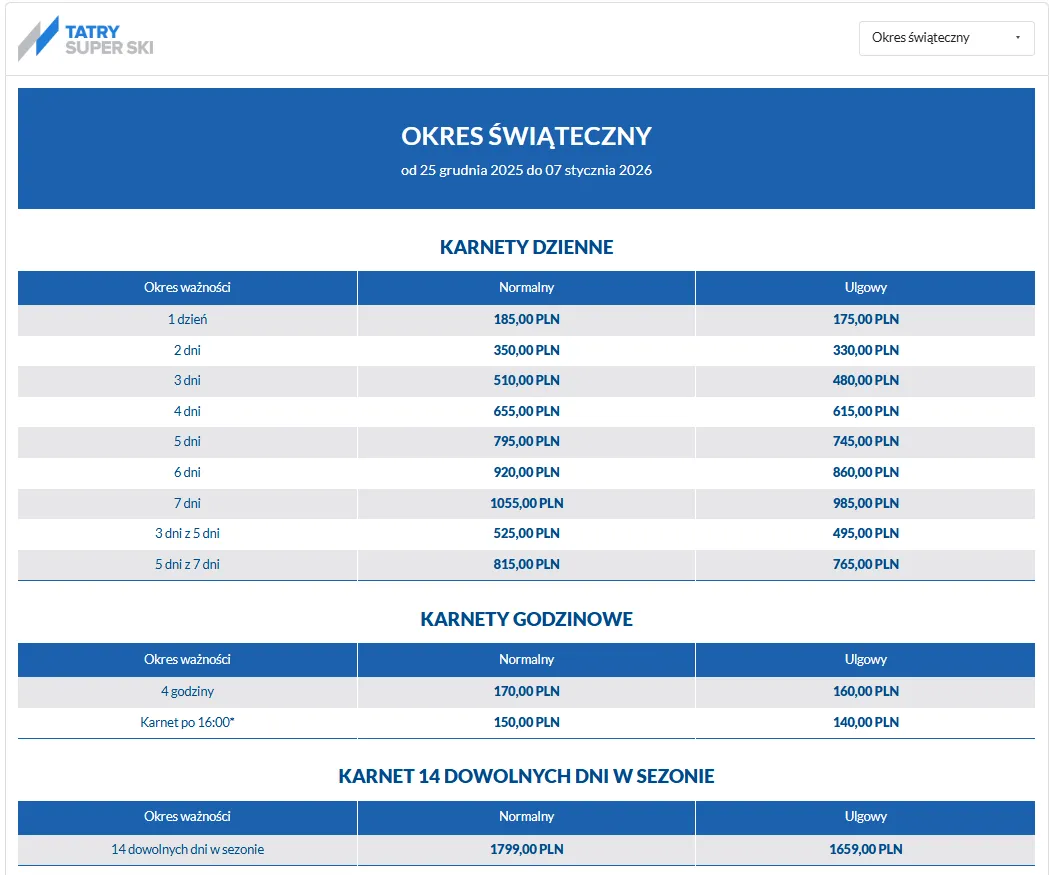1049x875 pixels.
Task: Click the Tatry Super Ski logo
Action: [x=86, y=38]
